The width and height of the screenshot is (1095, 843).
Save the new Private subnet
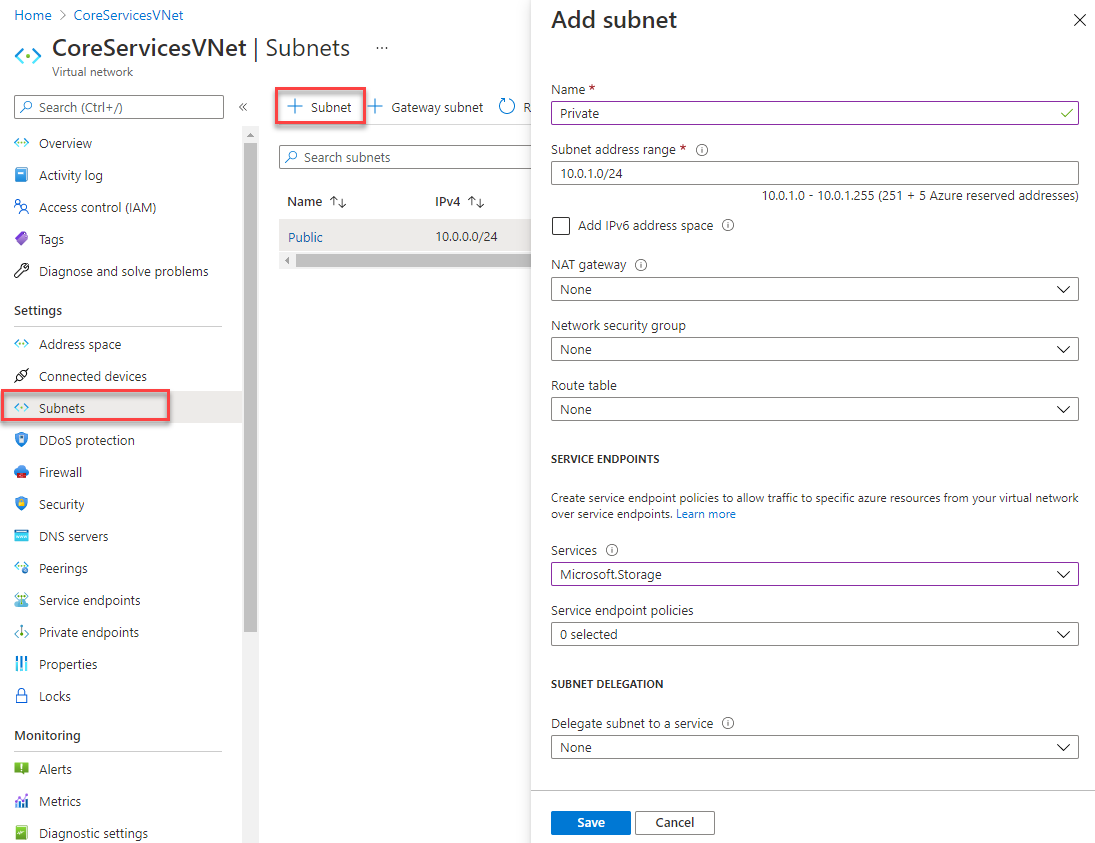(590, 822)
